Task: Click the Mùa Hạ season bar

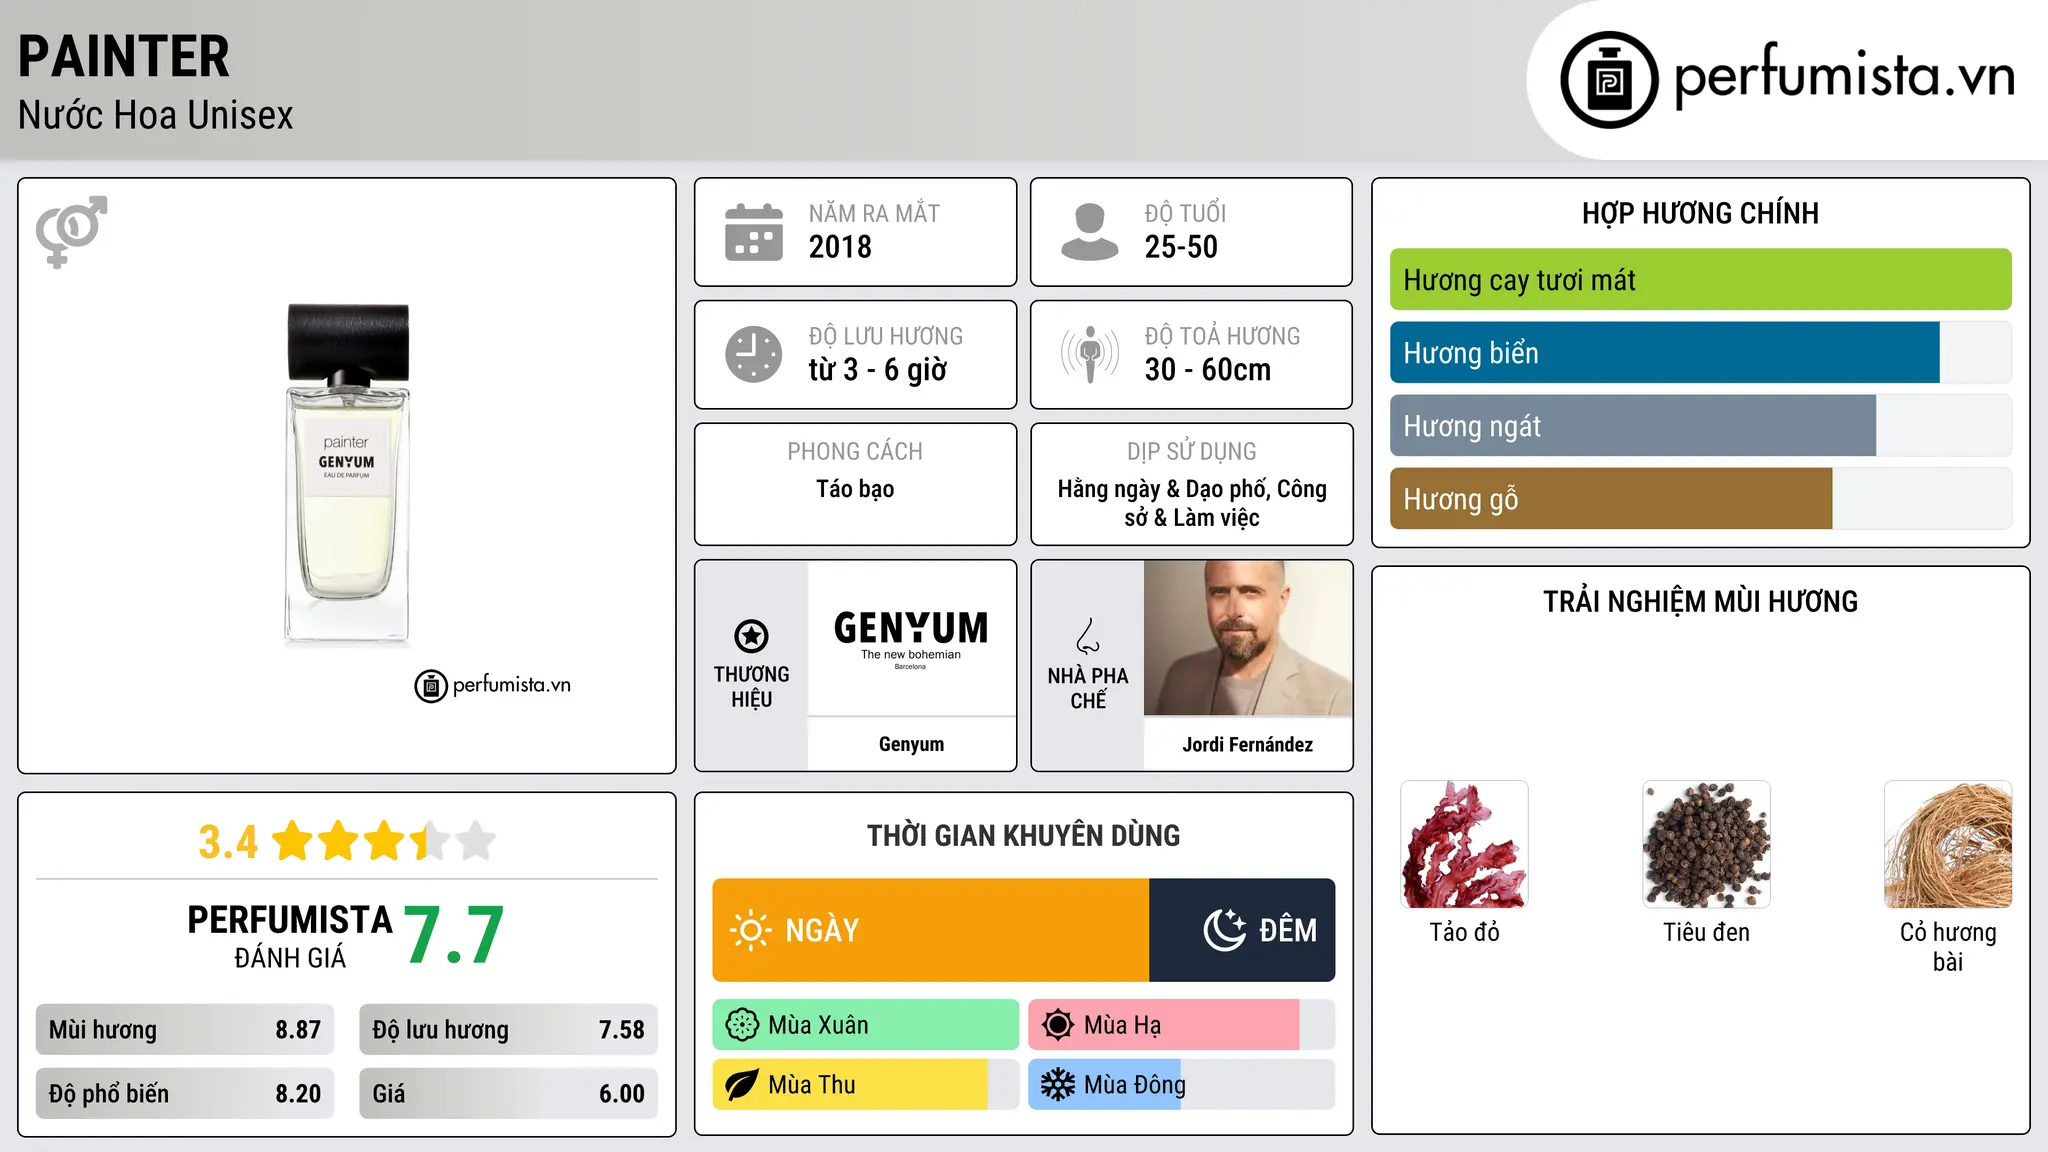Action: tap(1181, 1025)
